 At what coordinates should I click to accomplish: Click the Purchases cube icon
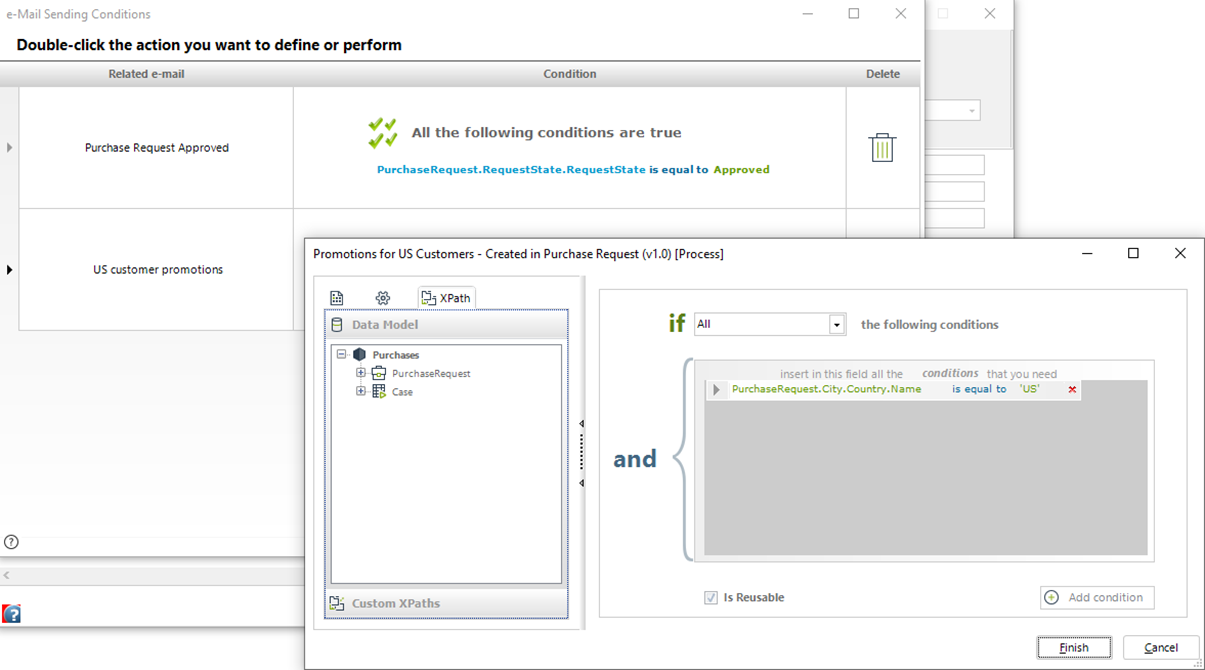point(360,354)
